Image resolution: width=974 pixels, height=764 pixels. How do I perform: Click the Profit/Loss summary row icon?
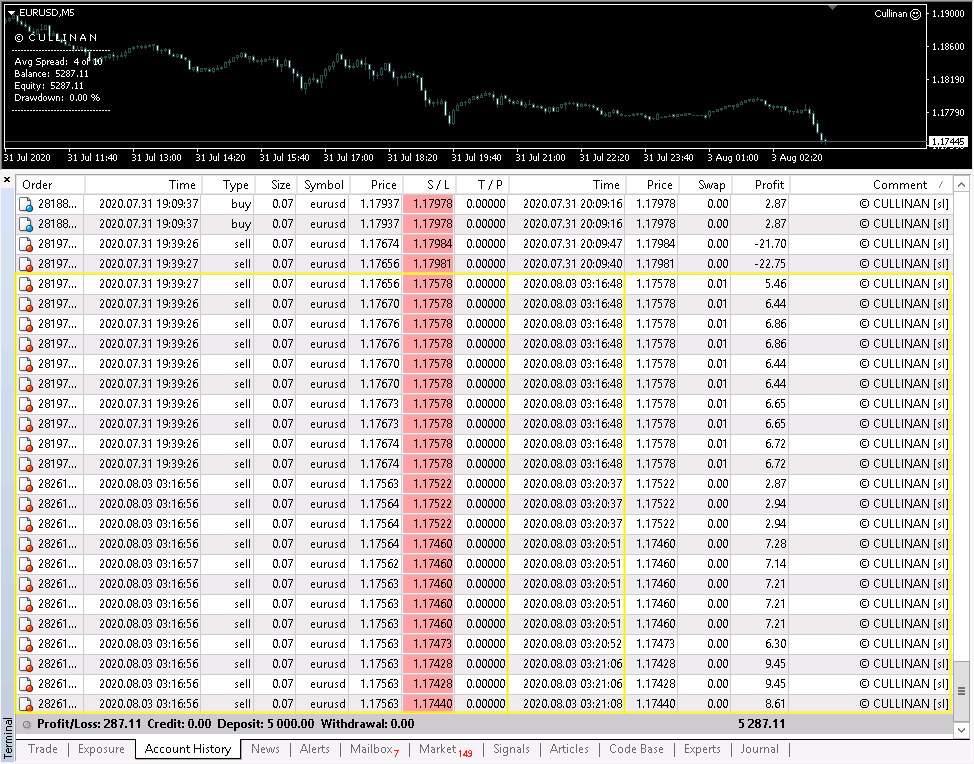(27, 724)
